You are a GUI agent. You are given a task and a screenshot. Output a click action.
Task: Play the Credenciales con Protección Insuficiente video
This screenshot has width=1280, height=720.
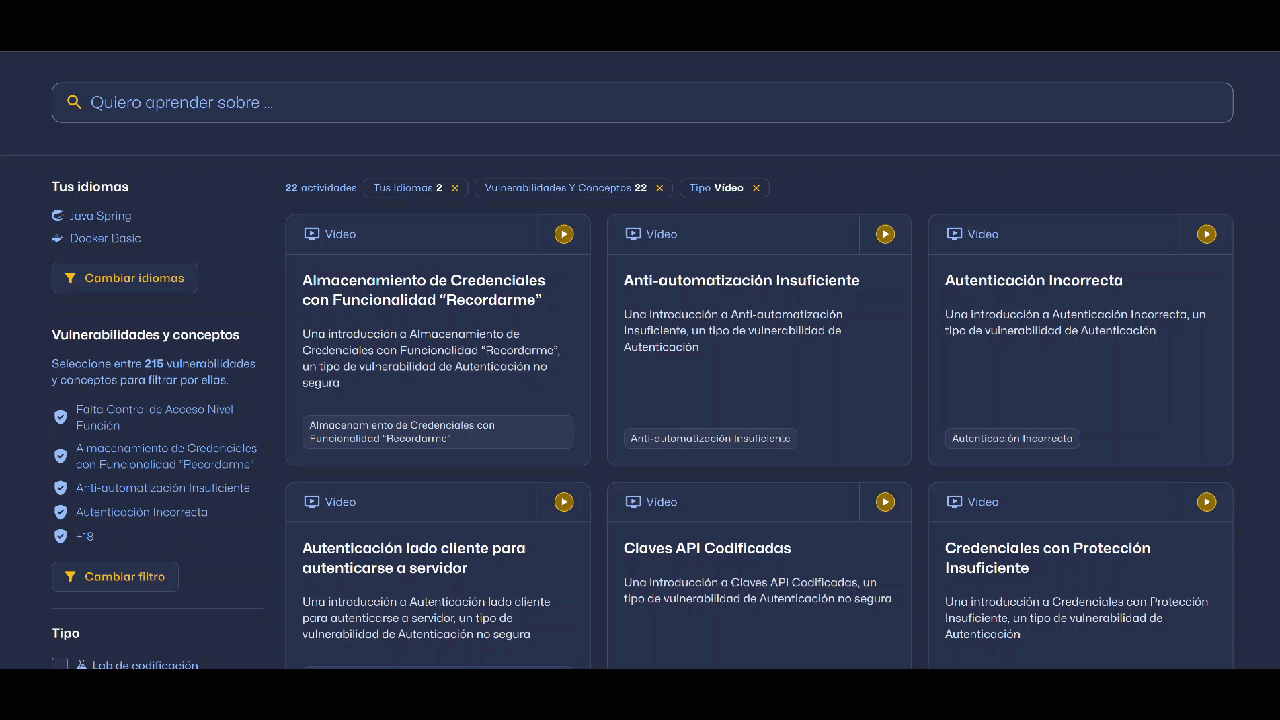click(1206, 501)
